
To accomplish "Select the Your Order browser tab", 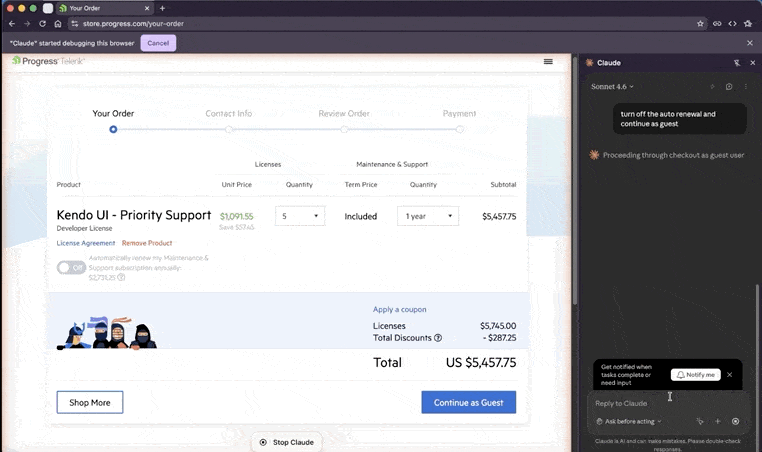I will coord(104,8).
